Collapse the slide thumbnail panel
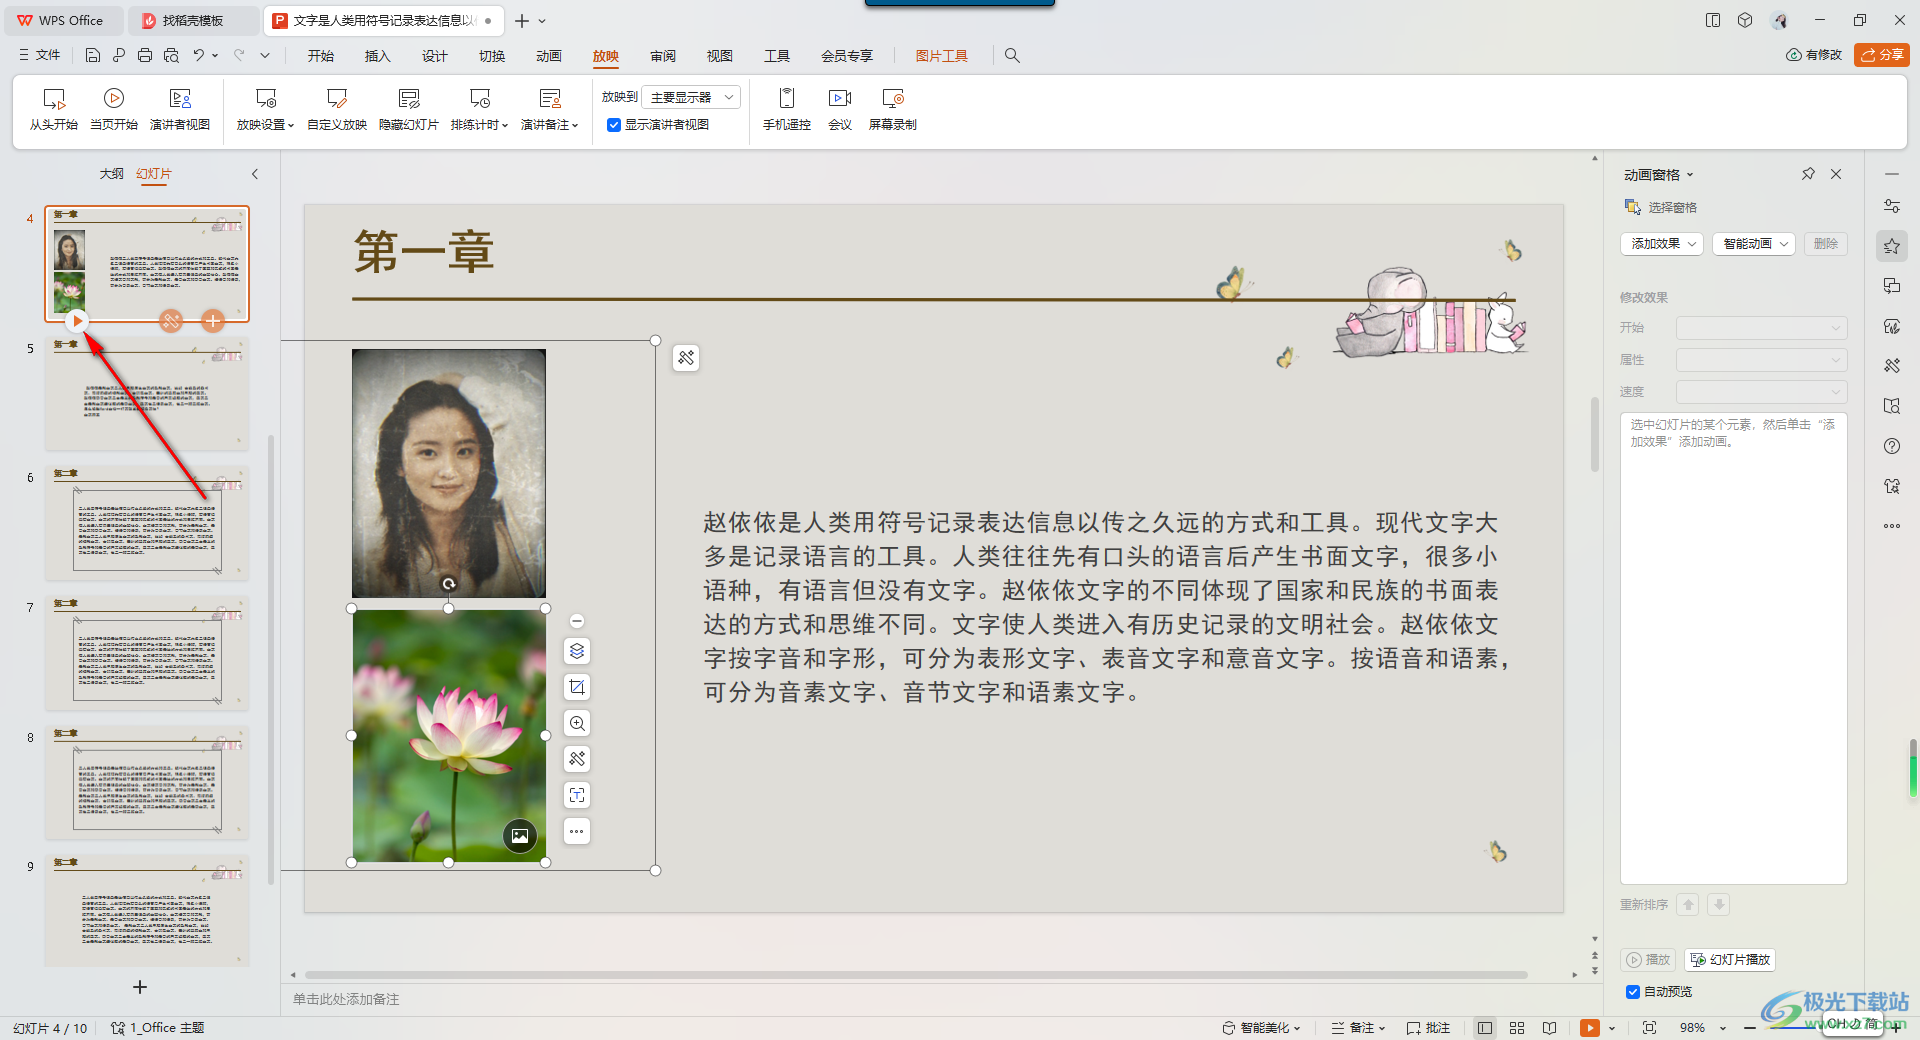1920x1040 pixels. click(255, 174)
